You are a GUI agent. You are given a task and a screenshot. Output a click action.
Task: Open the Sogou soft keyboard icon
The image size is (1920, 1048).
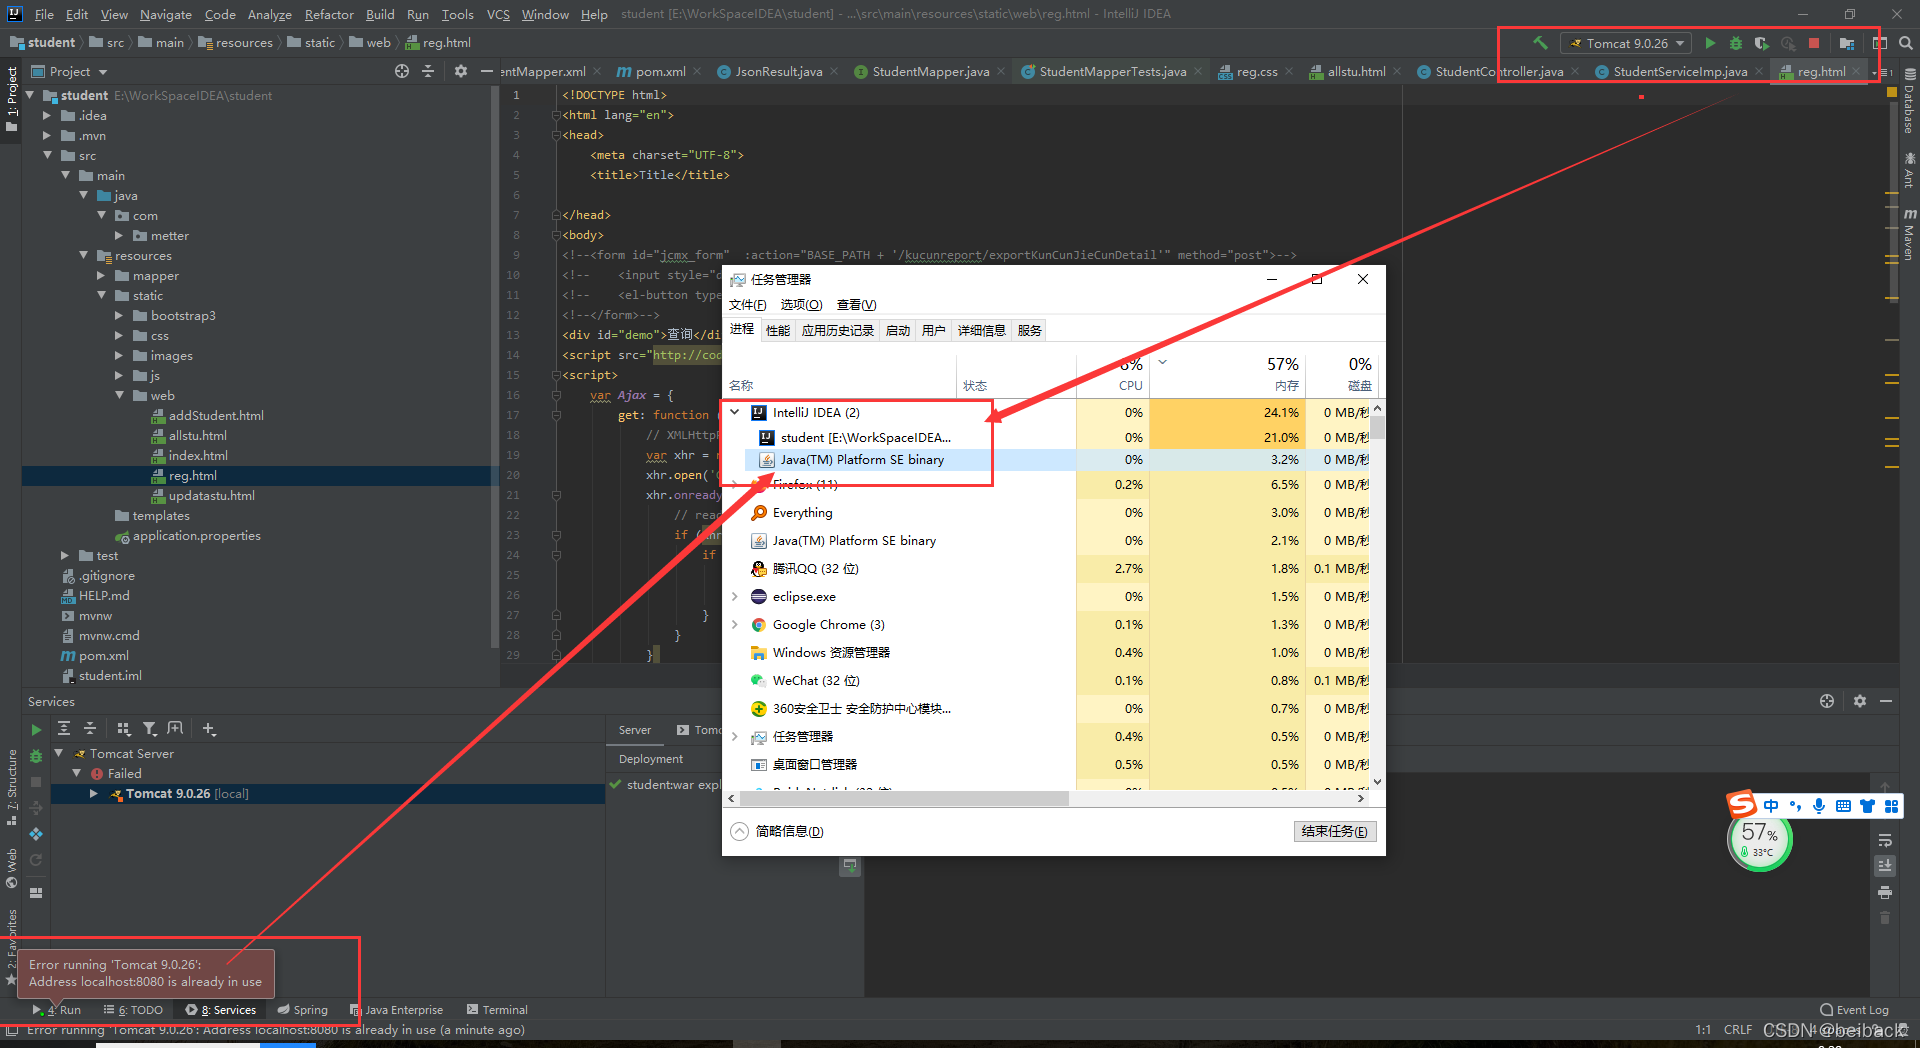coord(1843,806)
